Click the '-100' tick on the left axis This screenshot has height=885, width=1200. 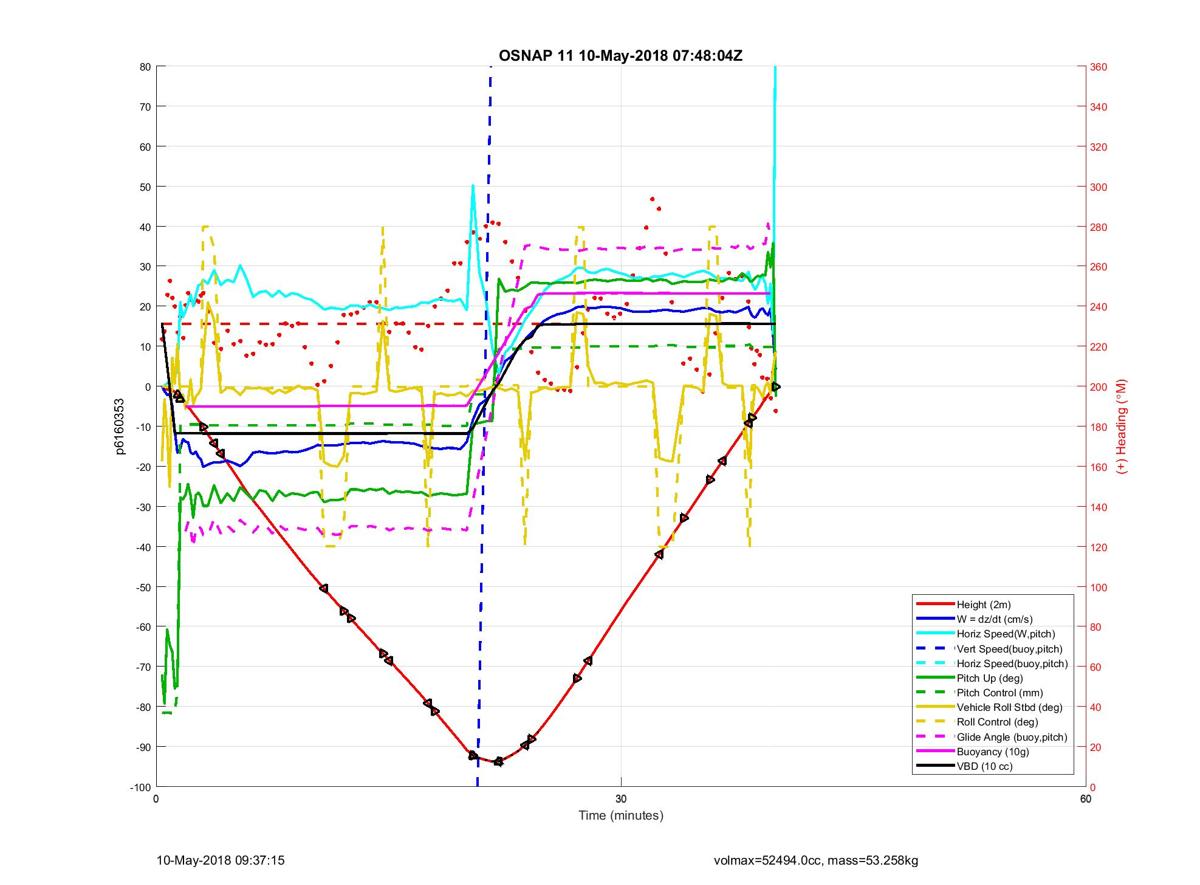140,787
